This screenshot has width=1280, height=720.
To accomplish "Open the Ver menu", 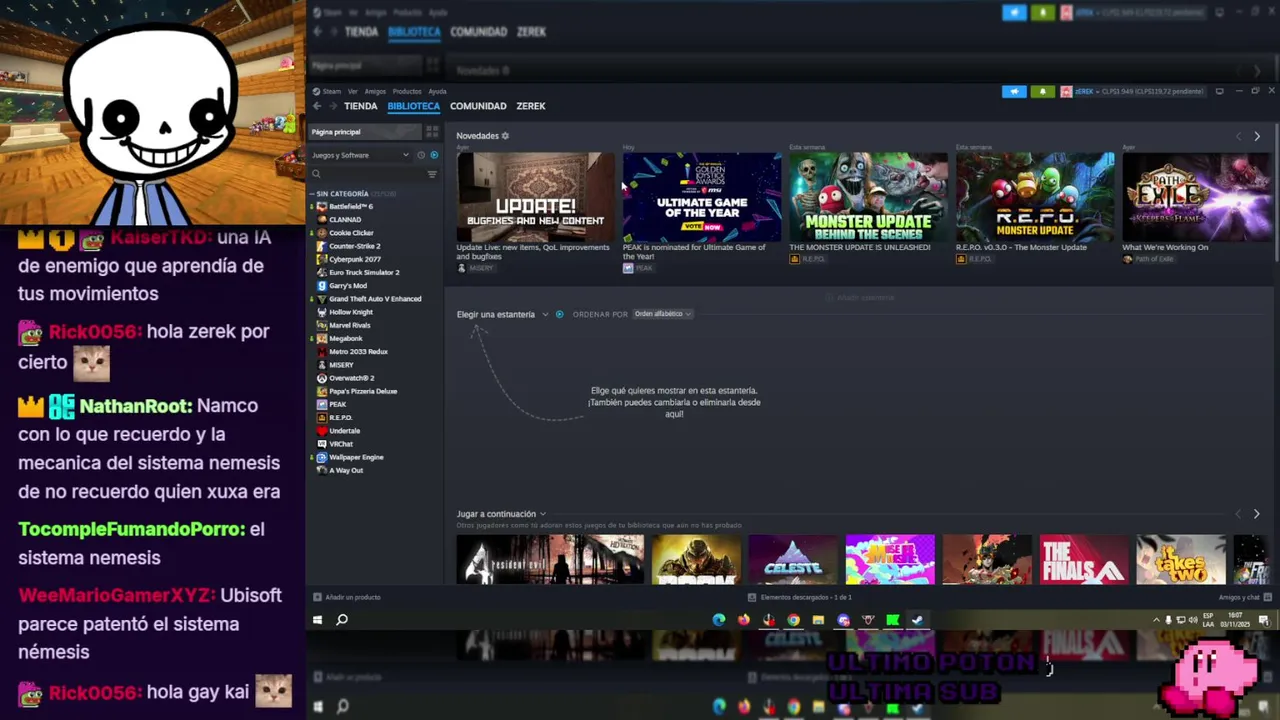I will [x=352, y=92].
